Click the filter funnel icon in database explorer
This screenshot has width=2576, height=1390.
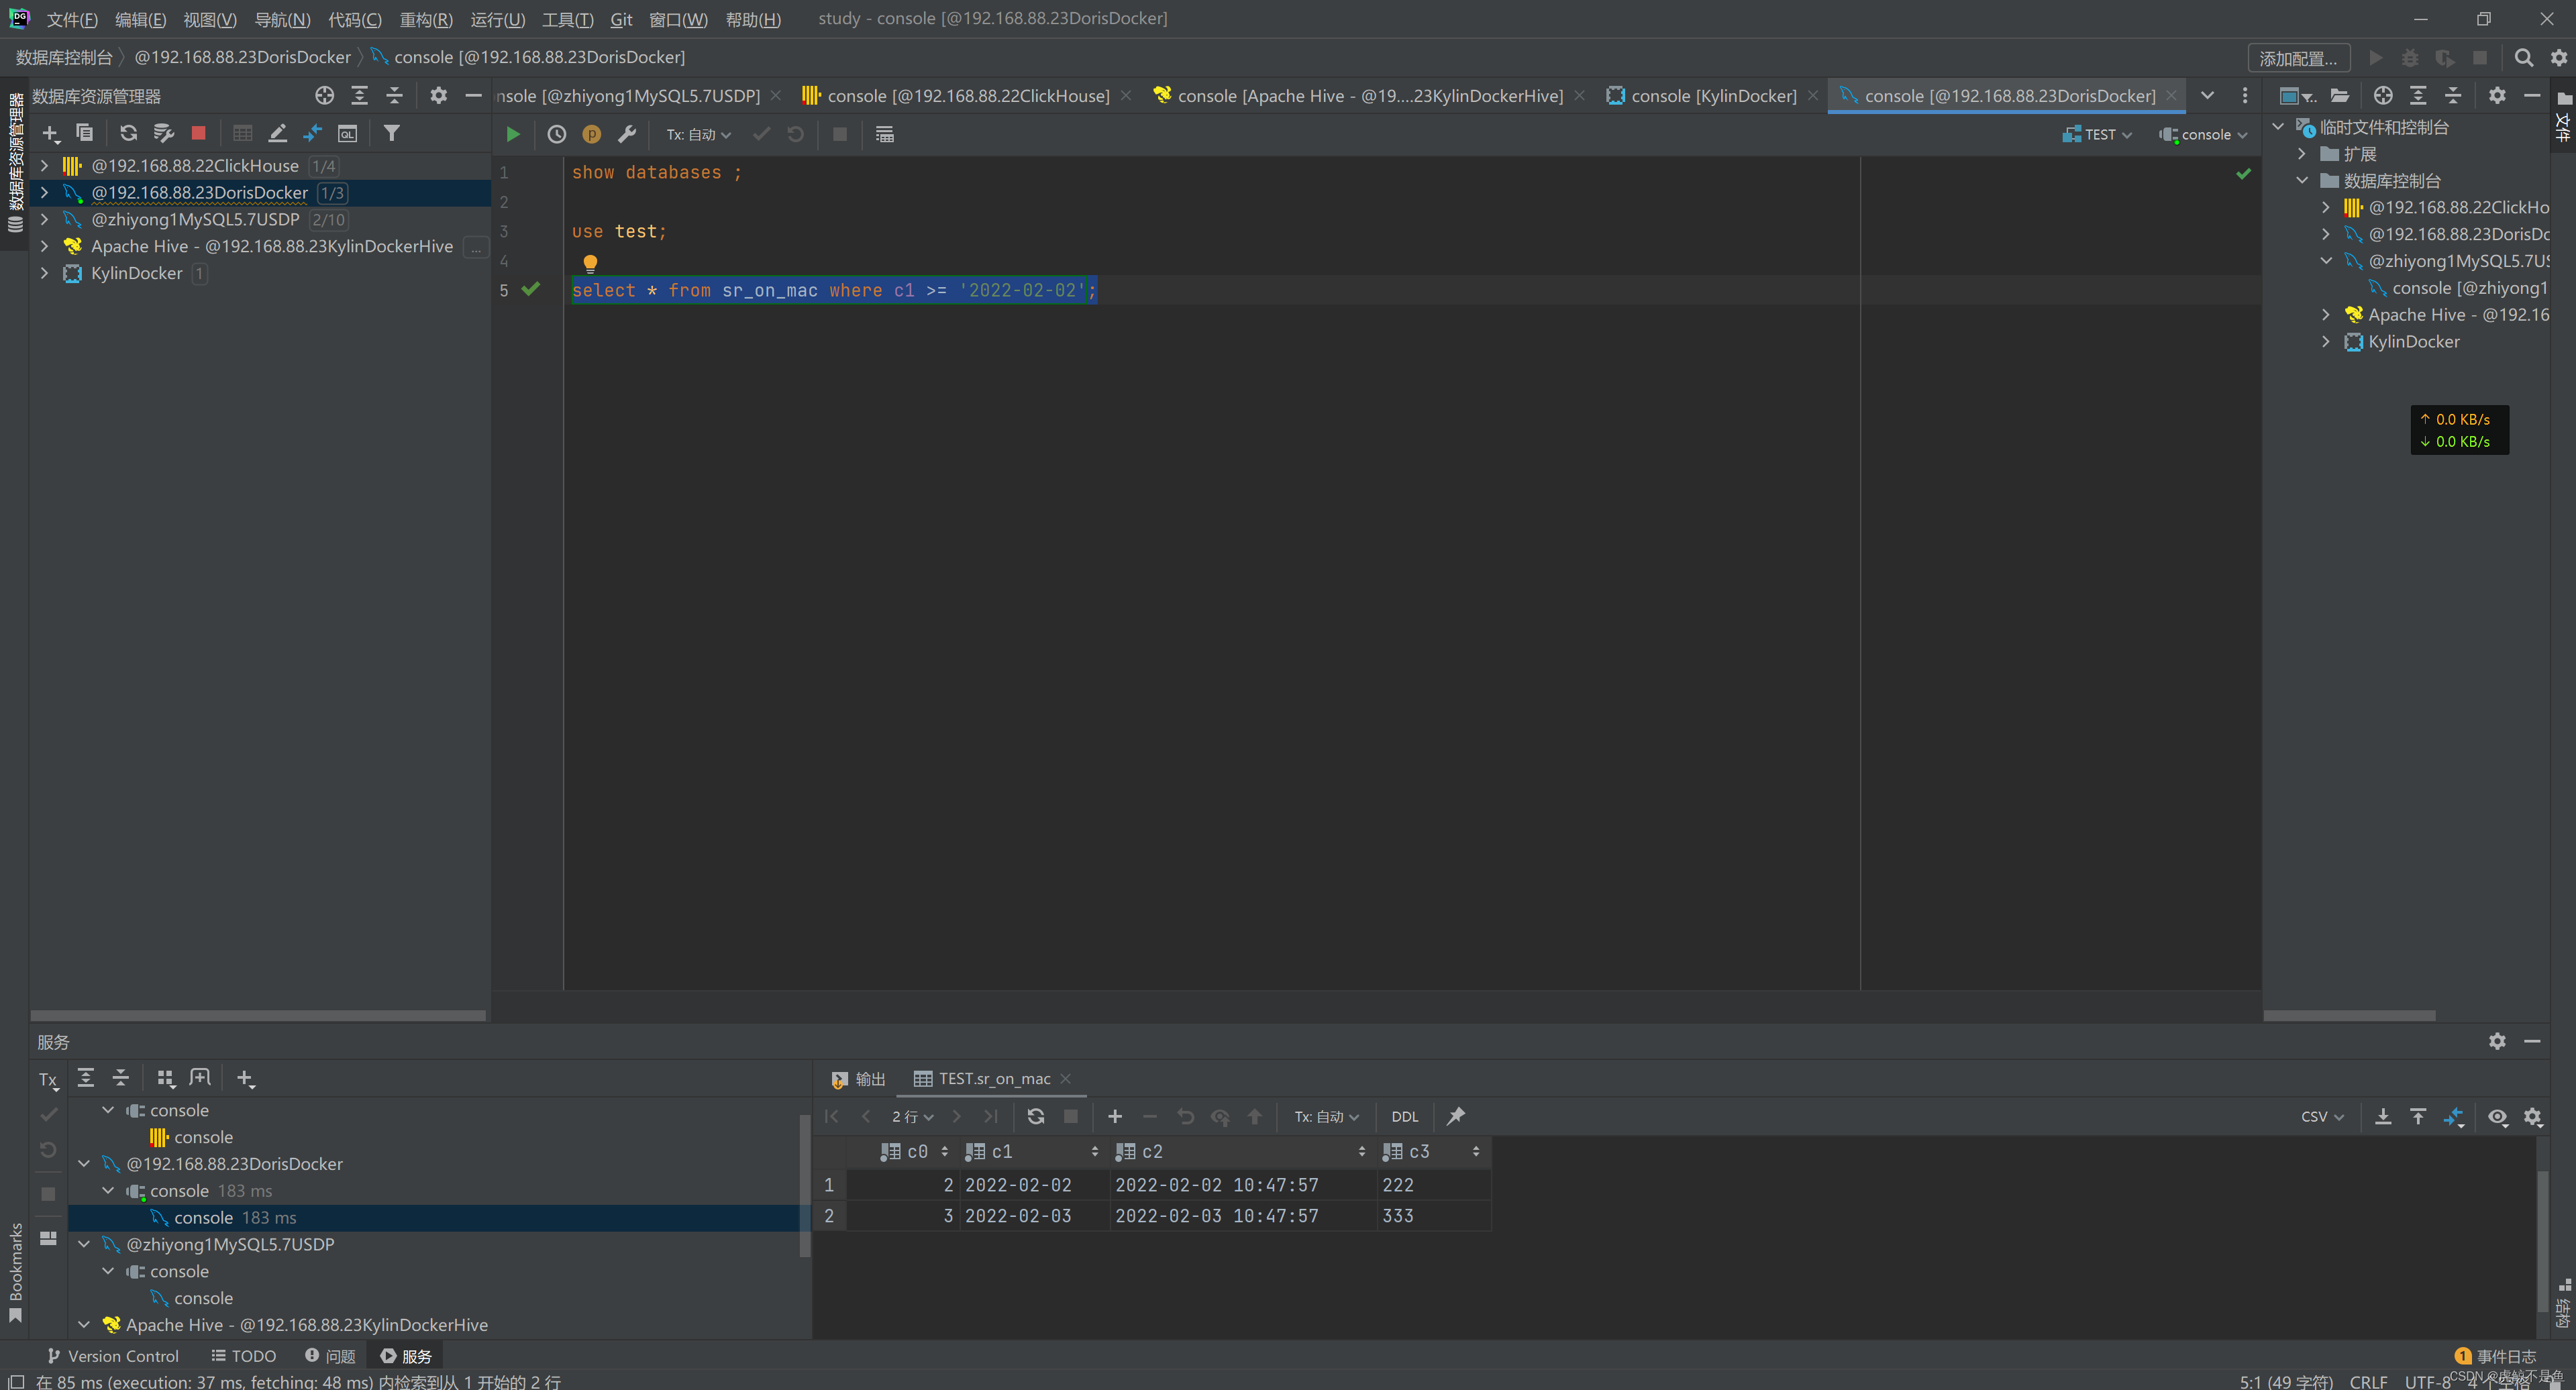coord(392,133)
